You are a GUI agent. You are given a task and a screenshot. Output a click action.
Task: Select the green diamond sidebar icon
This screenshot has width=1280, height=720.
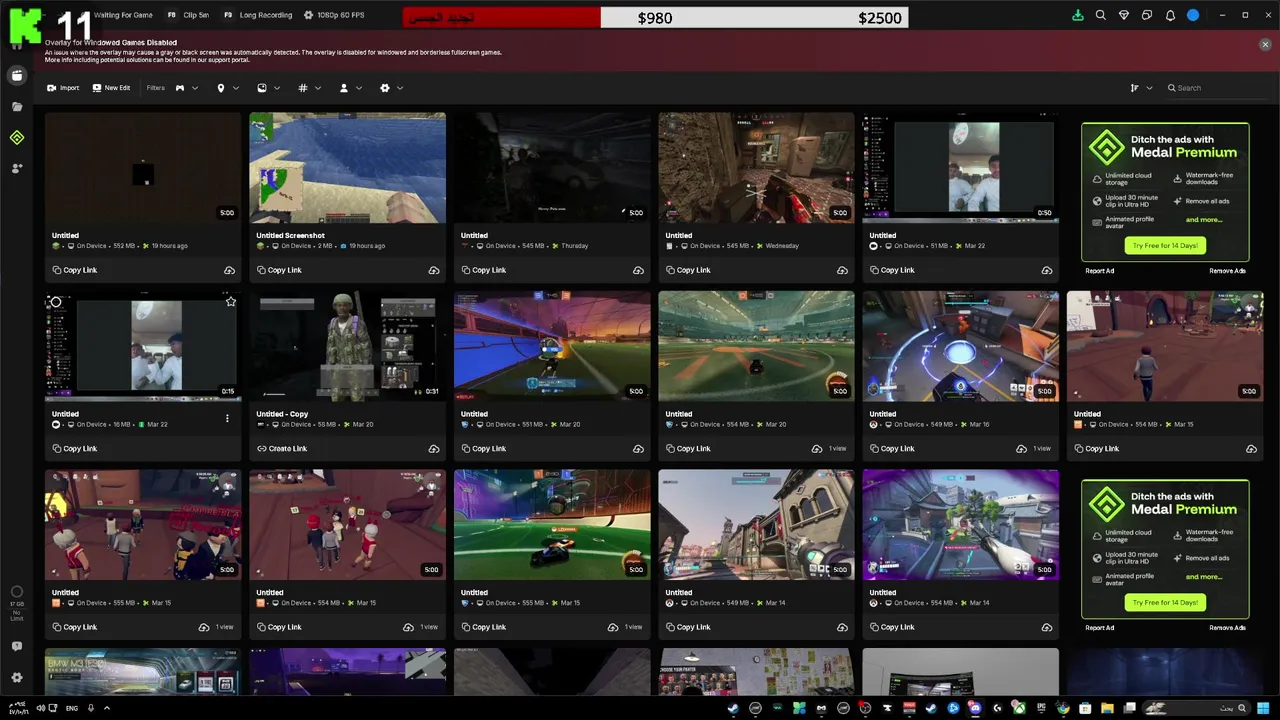(x=17, y=138)
